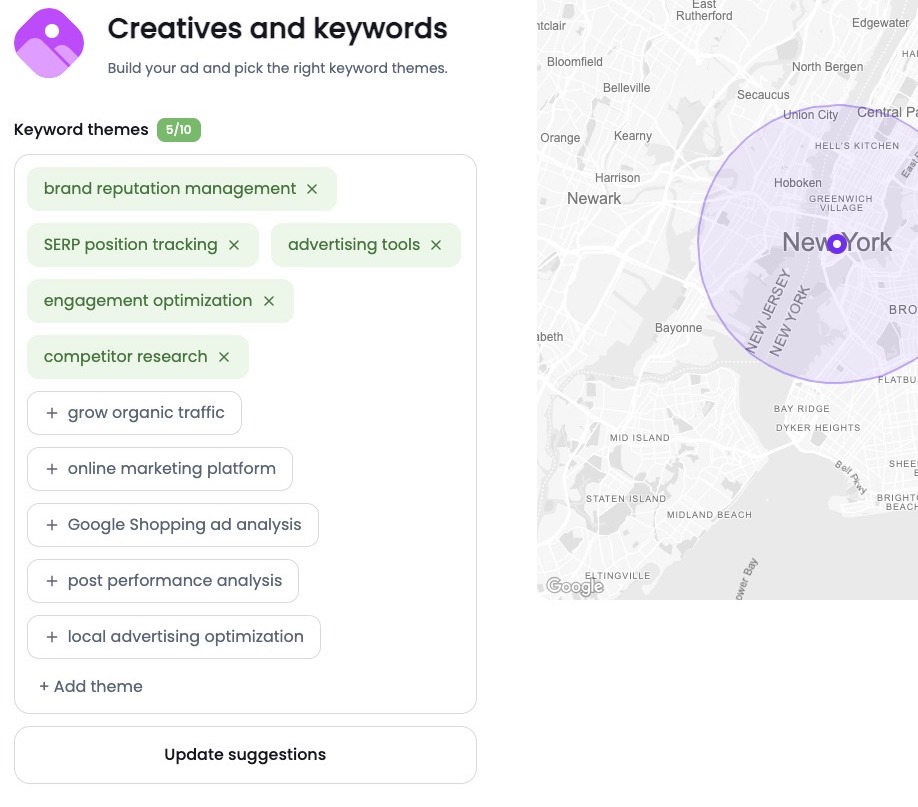Add Google Shopping ad analysis theme
The image size is (918, 807).
point(173,525)
